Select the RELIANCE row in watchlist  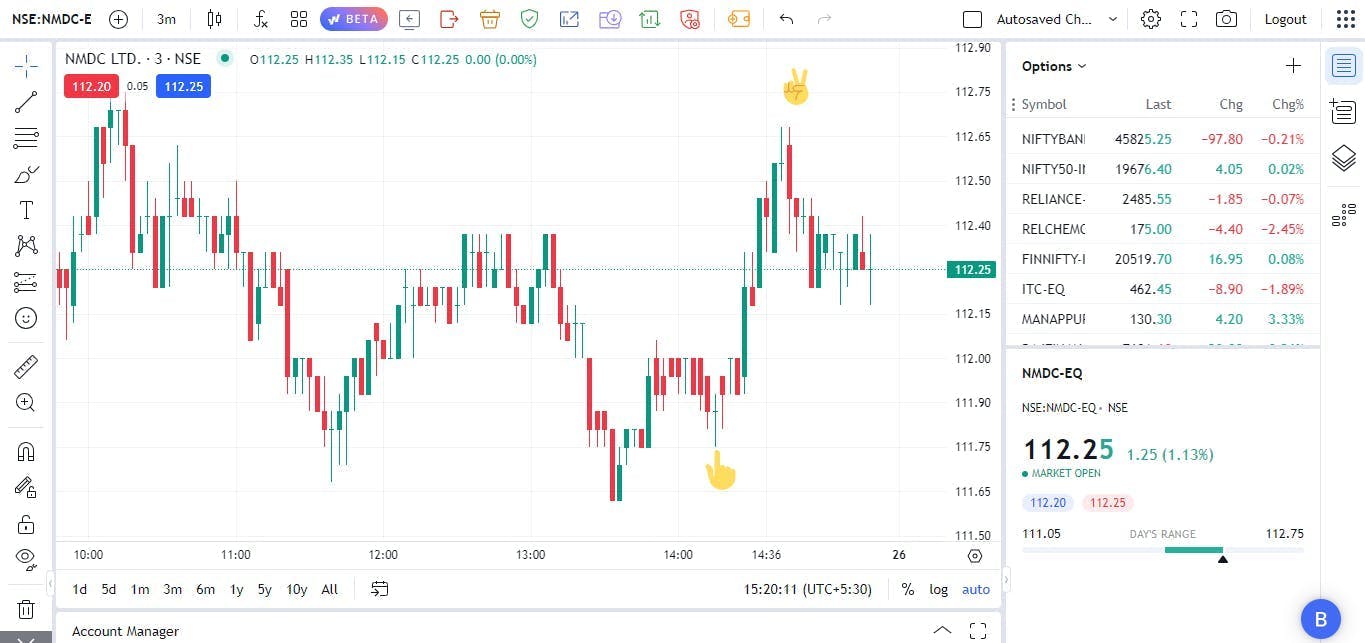pyautogui.click(x=1163, y=199)
